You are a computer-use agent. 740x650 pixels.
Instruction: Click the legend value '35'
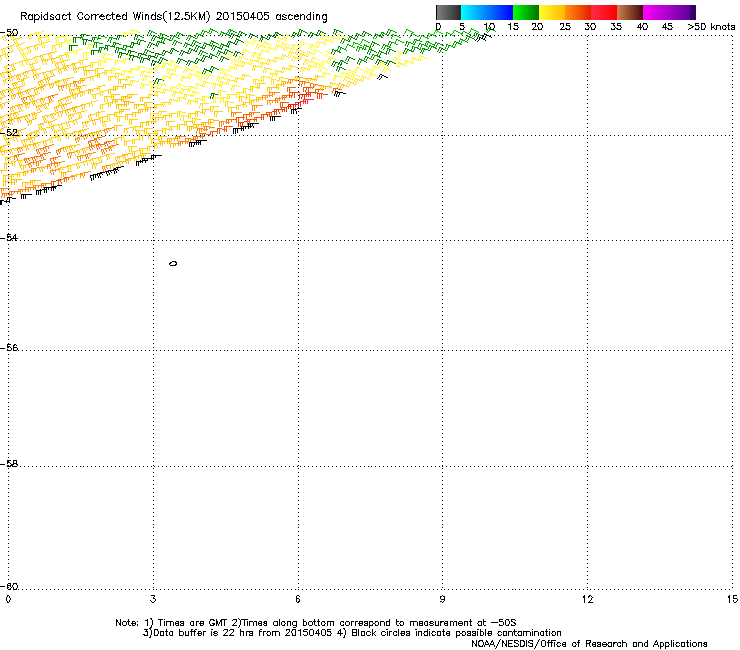(616, 27)
